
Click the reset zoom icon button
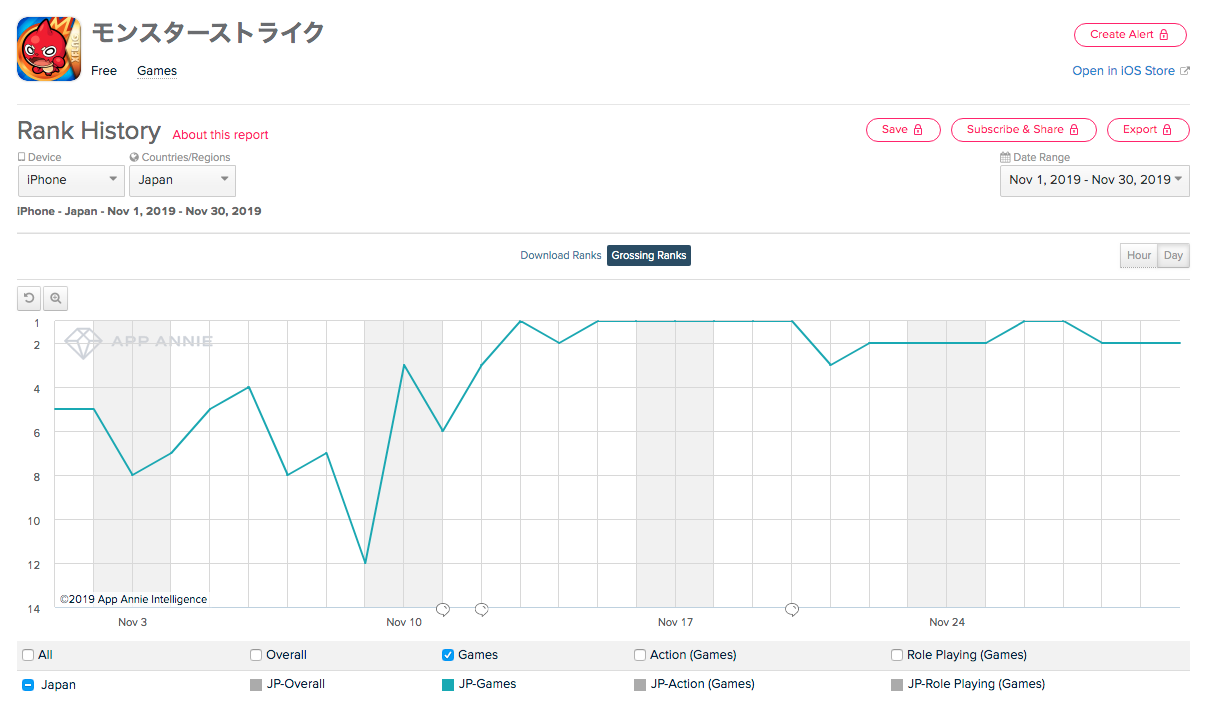point(29,298)
